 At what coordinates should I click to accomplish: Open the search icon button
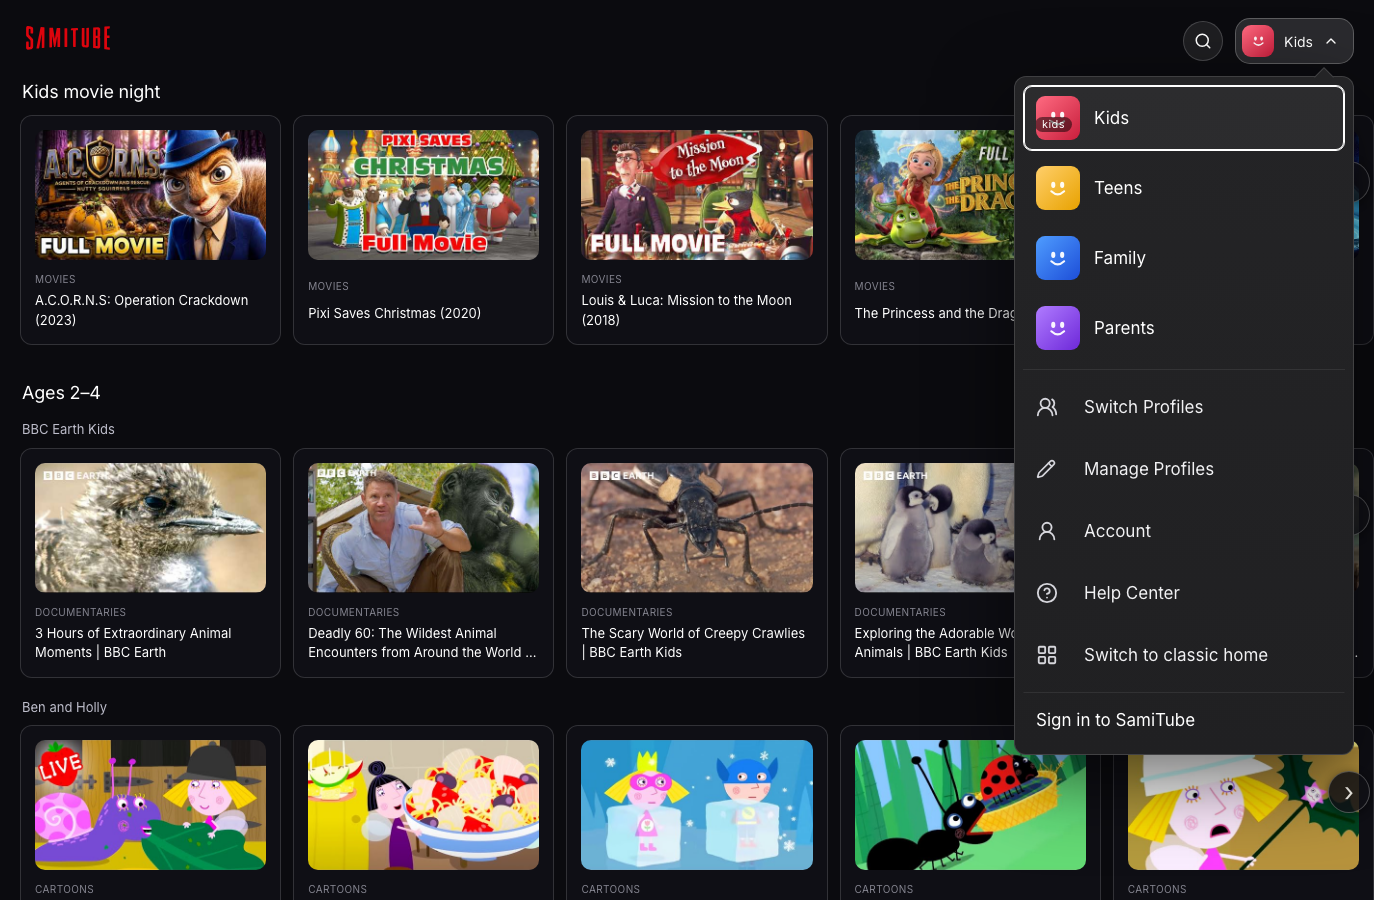pyautogui.click(x=1203, y=41)
